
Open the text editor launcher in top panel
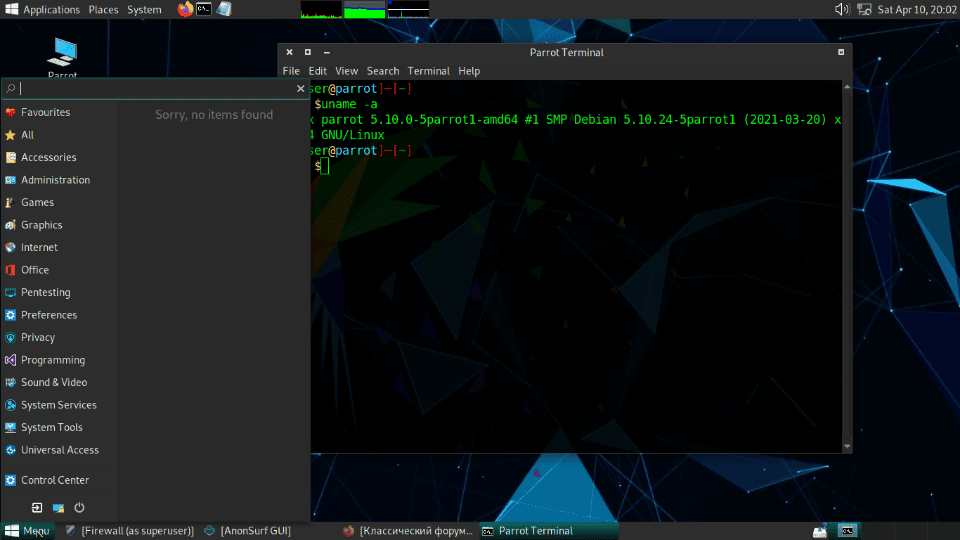[x=224, y=9]
